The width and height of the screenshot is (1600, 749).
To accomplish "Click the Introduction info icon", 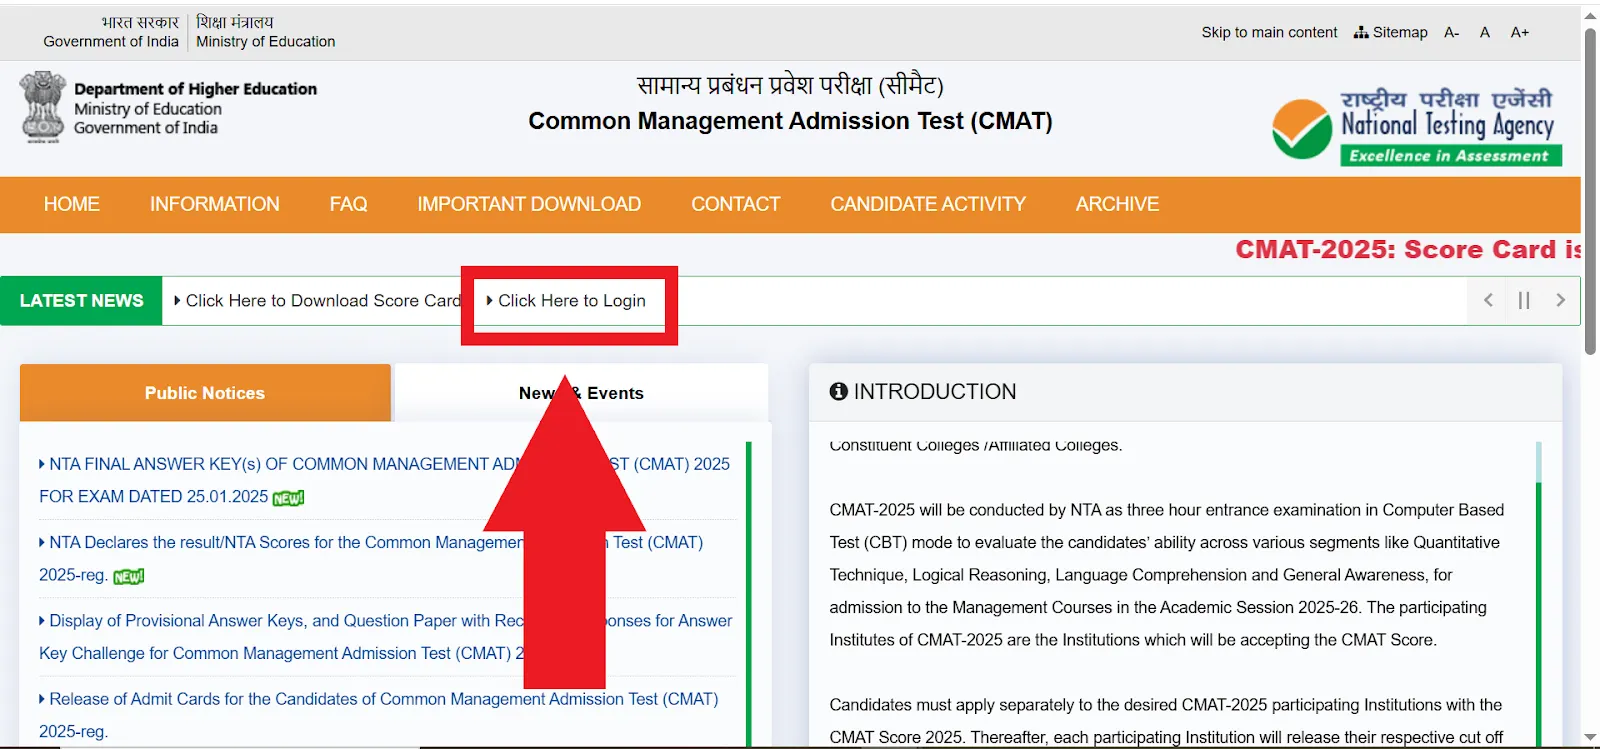I will 838,392.
